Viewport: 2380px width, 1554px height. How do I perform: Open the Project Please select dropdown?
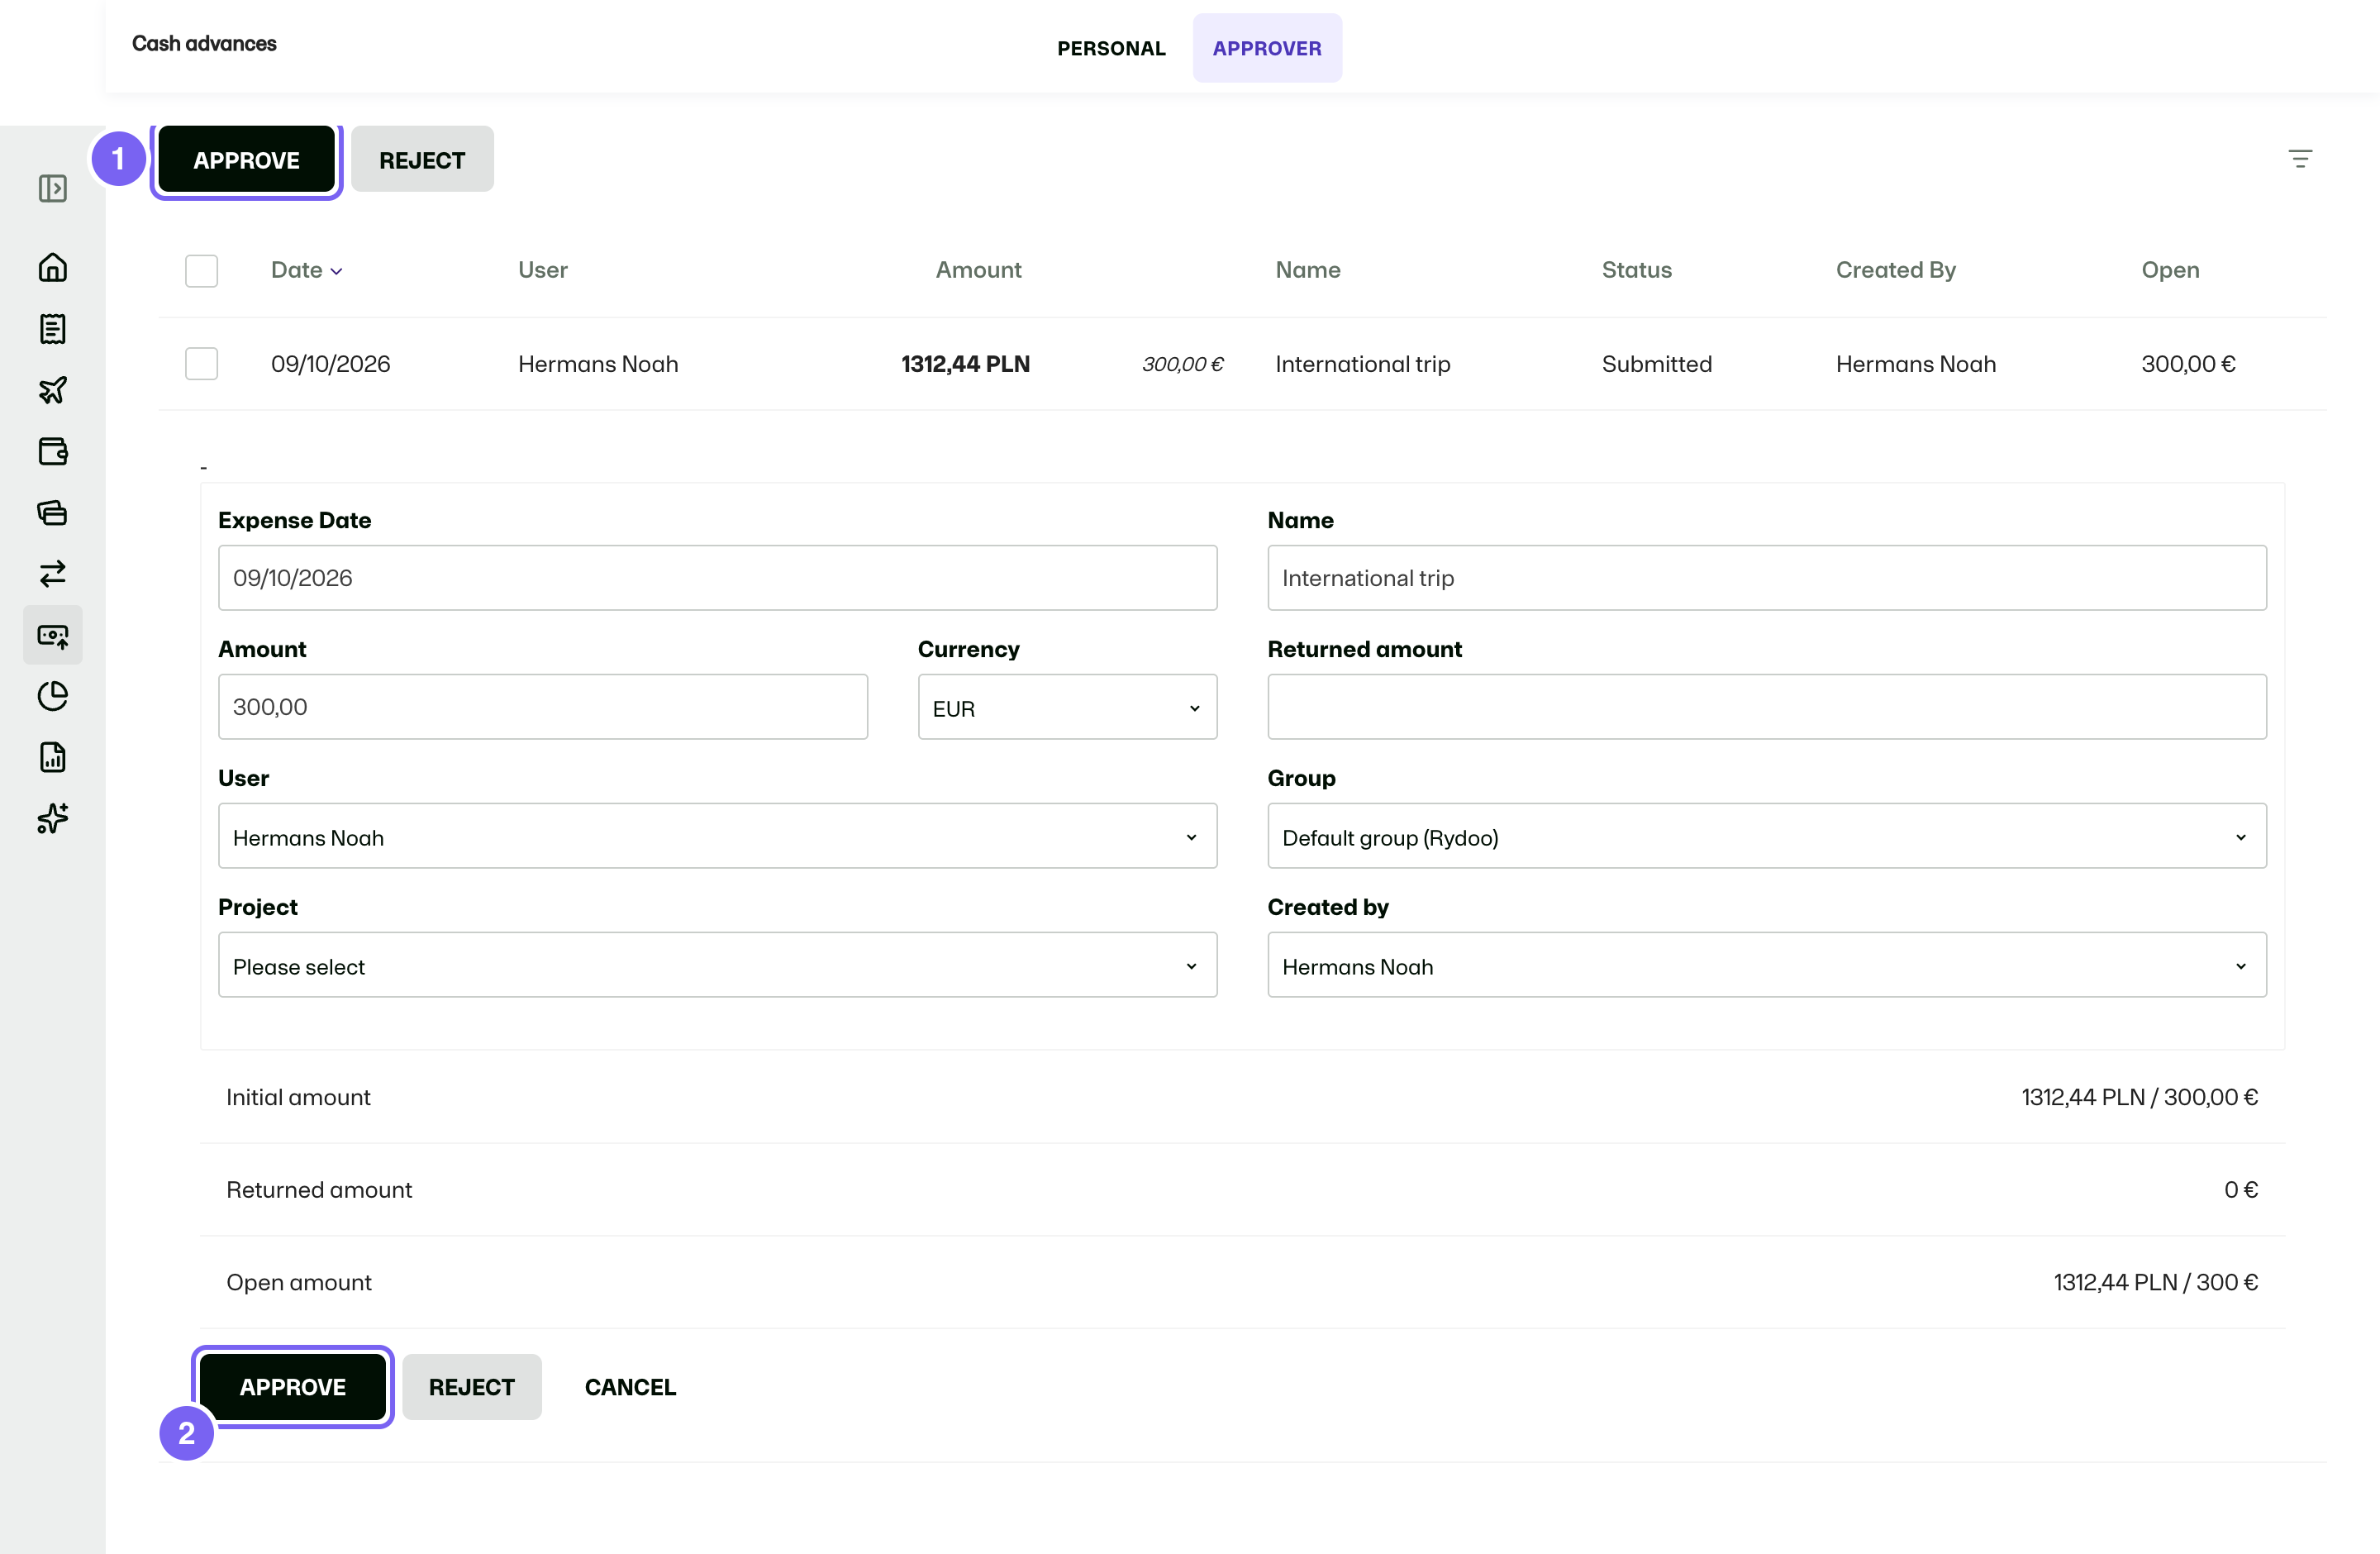click(717, 965)
